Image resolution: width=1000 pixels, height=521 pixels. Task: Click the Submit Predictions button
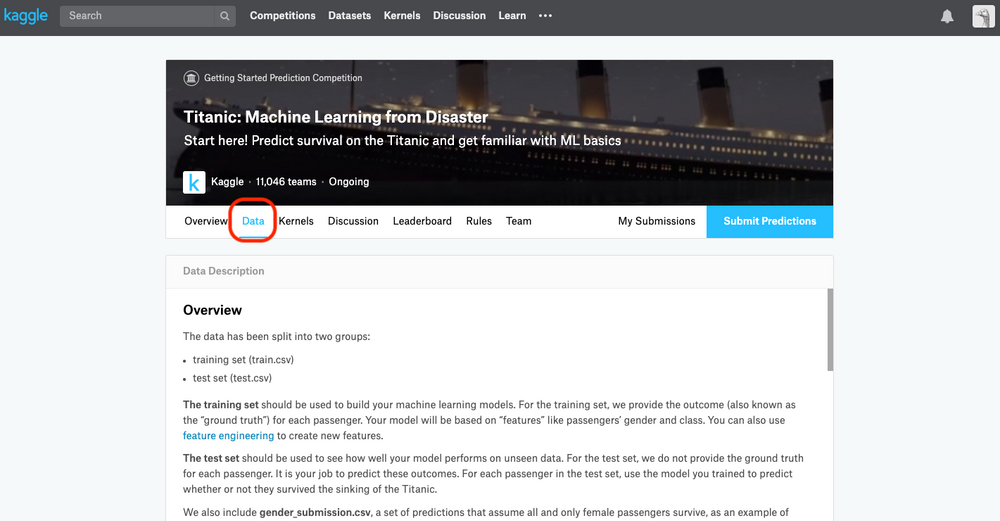pos(770,221)
